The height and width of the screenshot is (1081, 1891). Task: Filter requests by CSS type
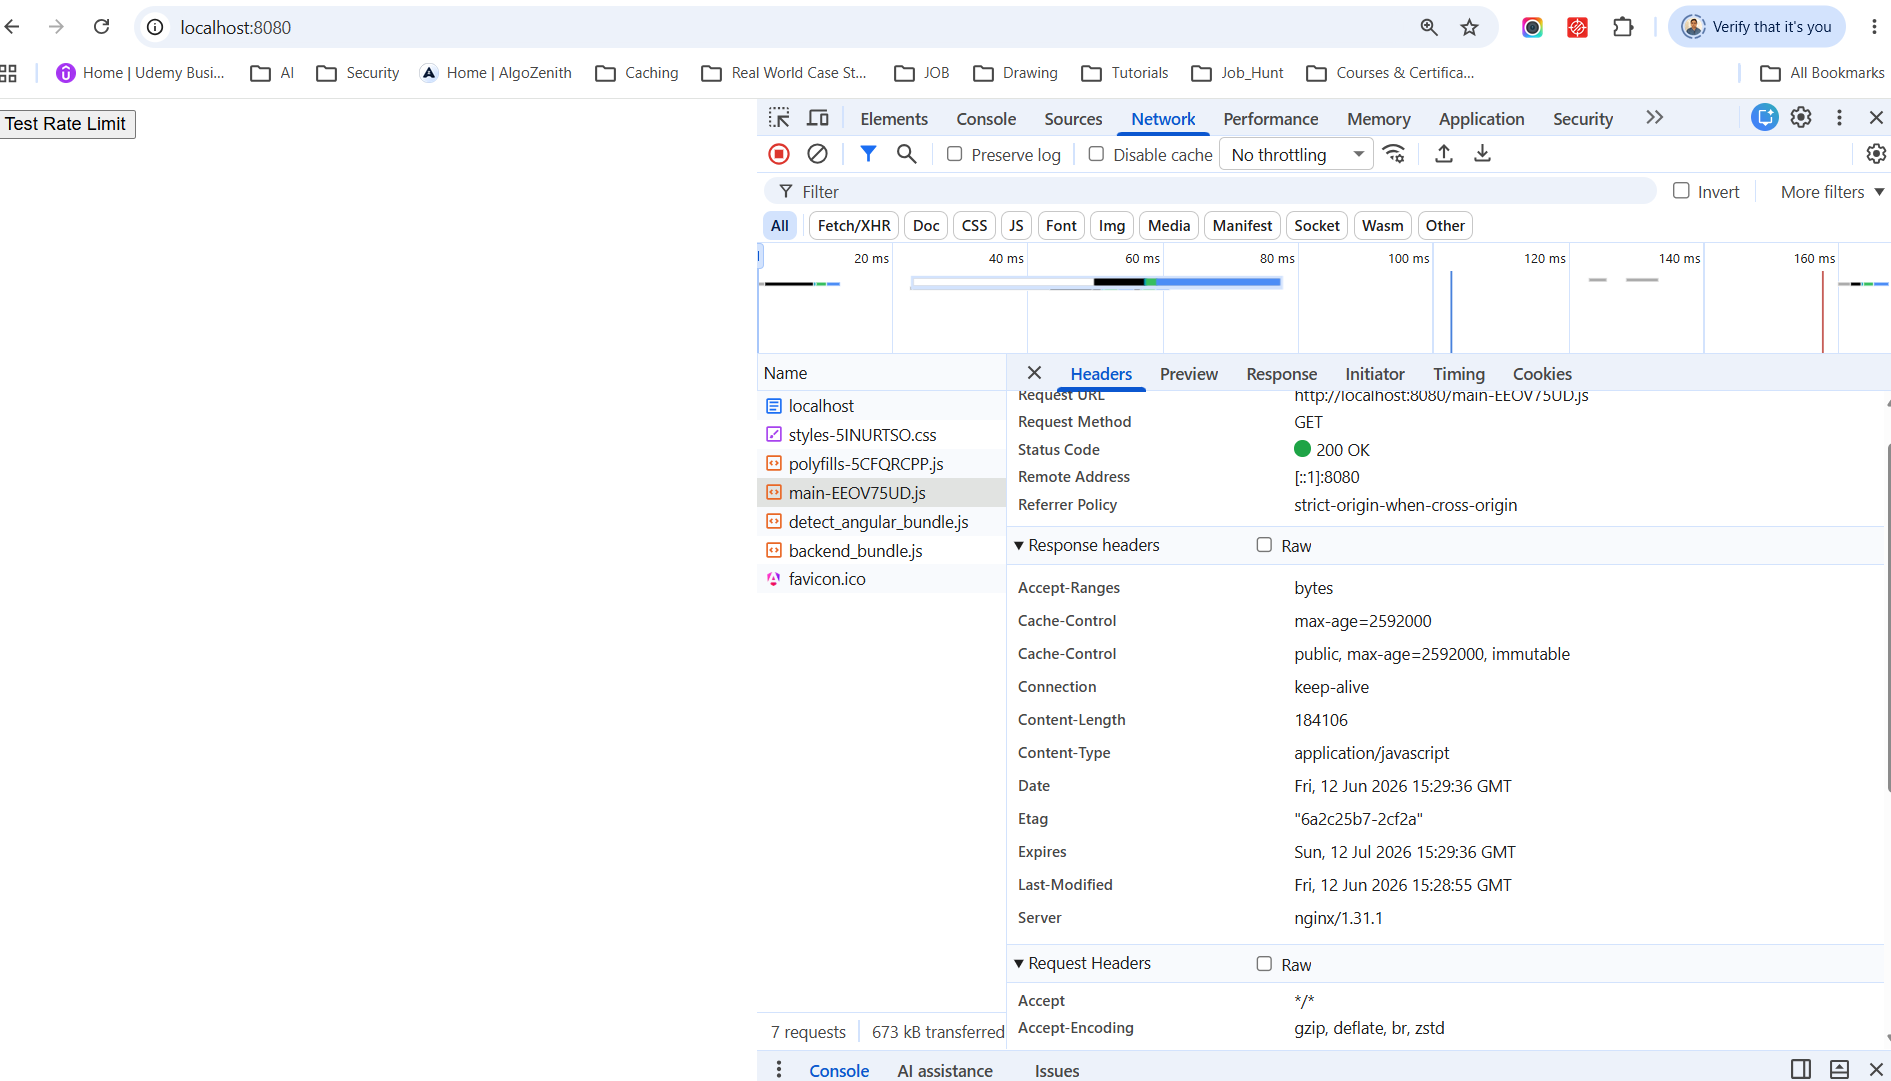point(974,226)
